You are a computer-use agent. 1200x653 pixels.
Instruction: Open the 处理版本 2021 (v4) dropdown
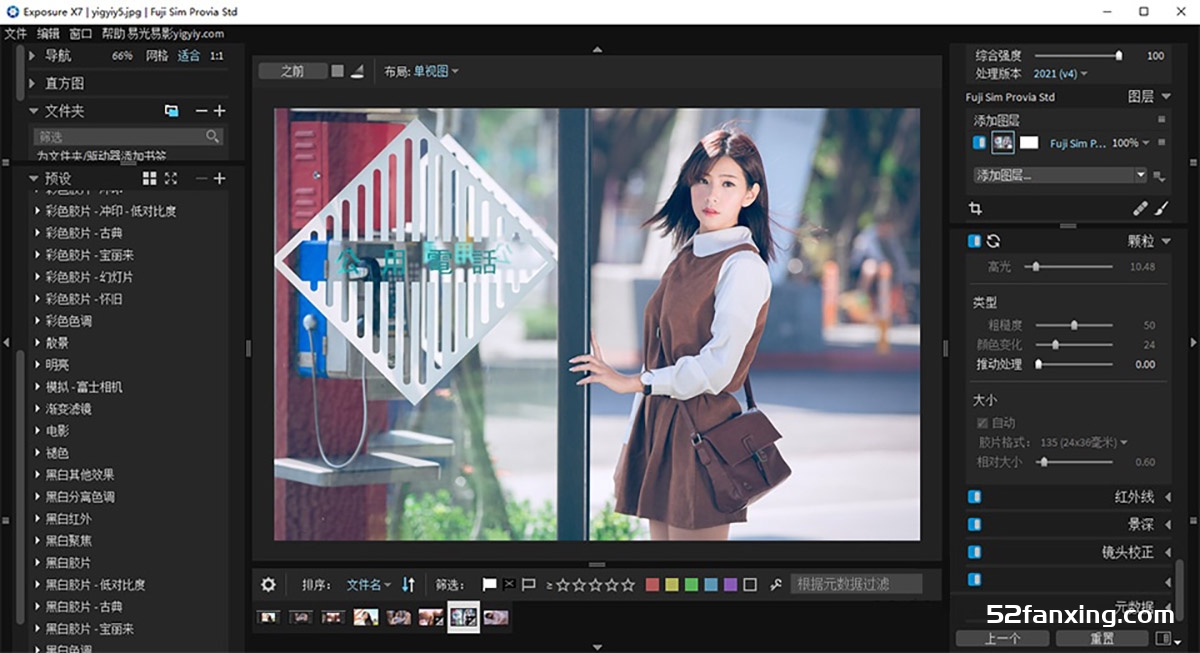1061,74
